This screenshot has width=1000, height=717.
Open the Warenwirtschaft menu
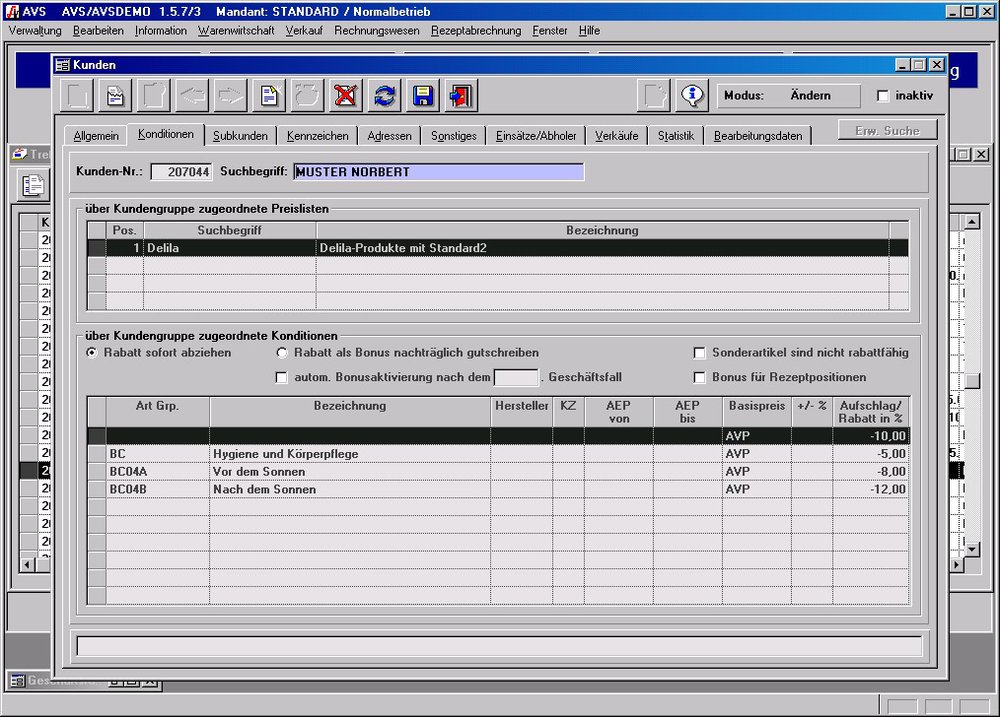[x=236, y=31]
